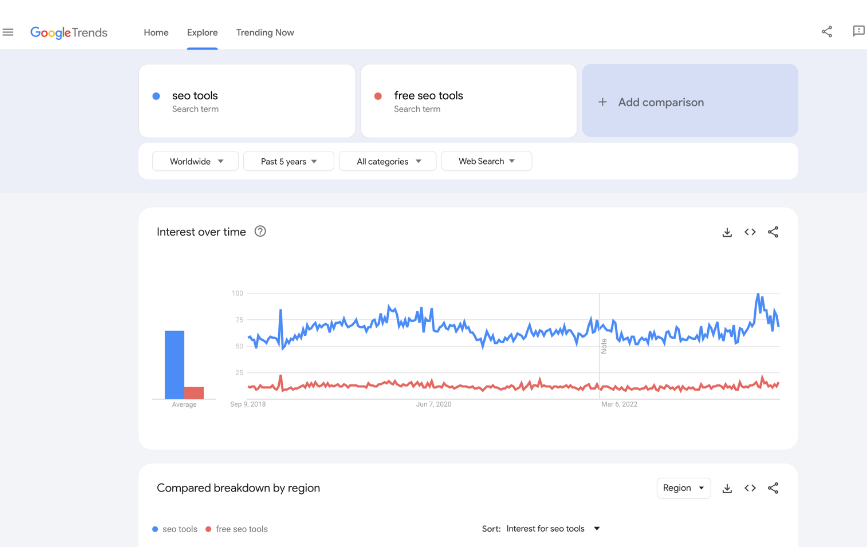This screenshot has height=551, width=867.
Task: Click the Google Trends logo
Action: (x=70, y=33)
